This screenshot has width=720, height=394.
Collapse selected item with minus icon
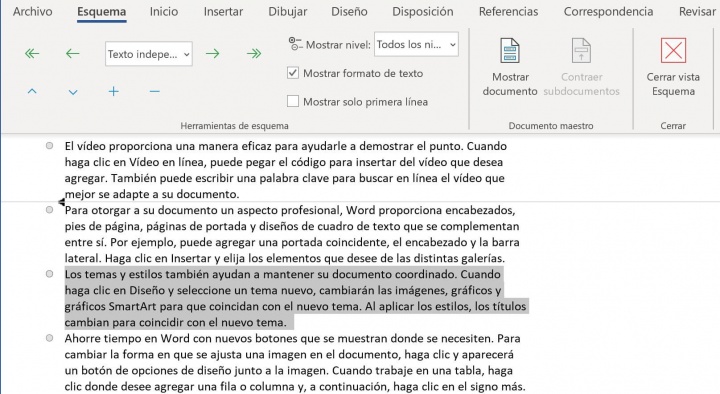(x=154, y=91)
